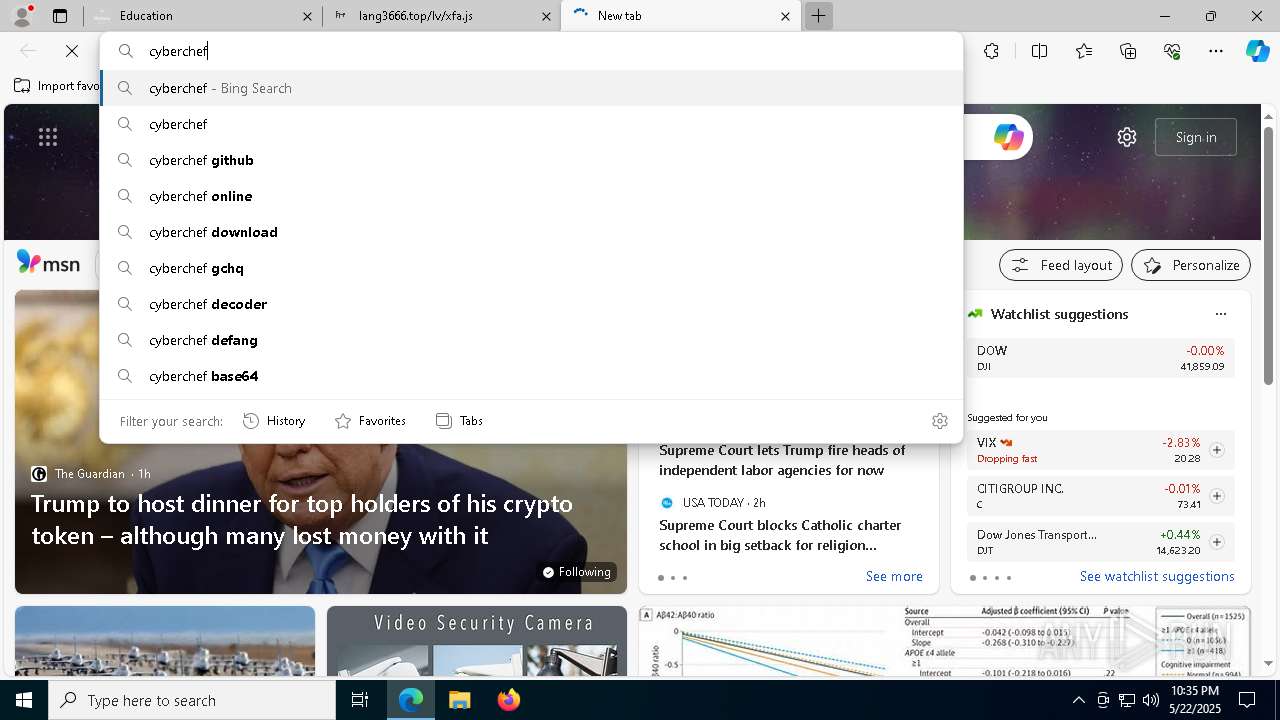The height and width of the screenshot is (720, 1280).
Task: Click the Copilot logo in search box
Action: (1008, 137)
